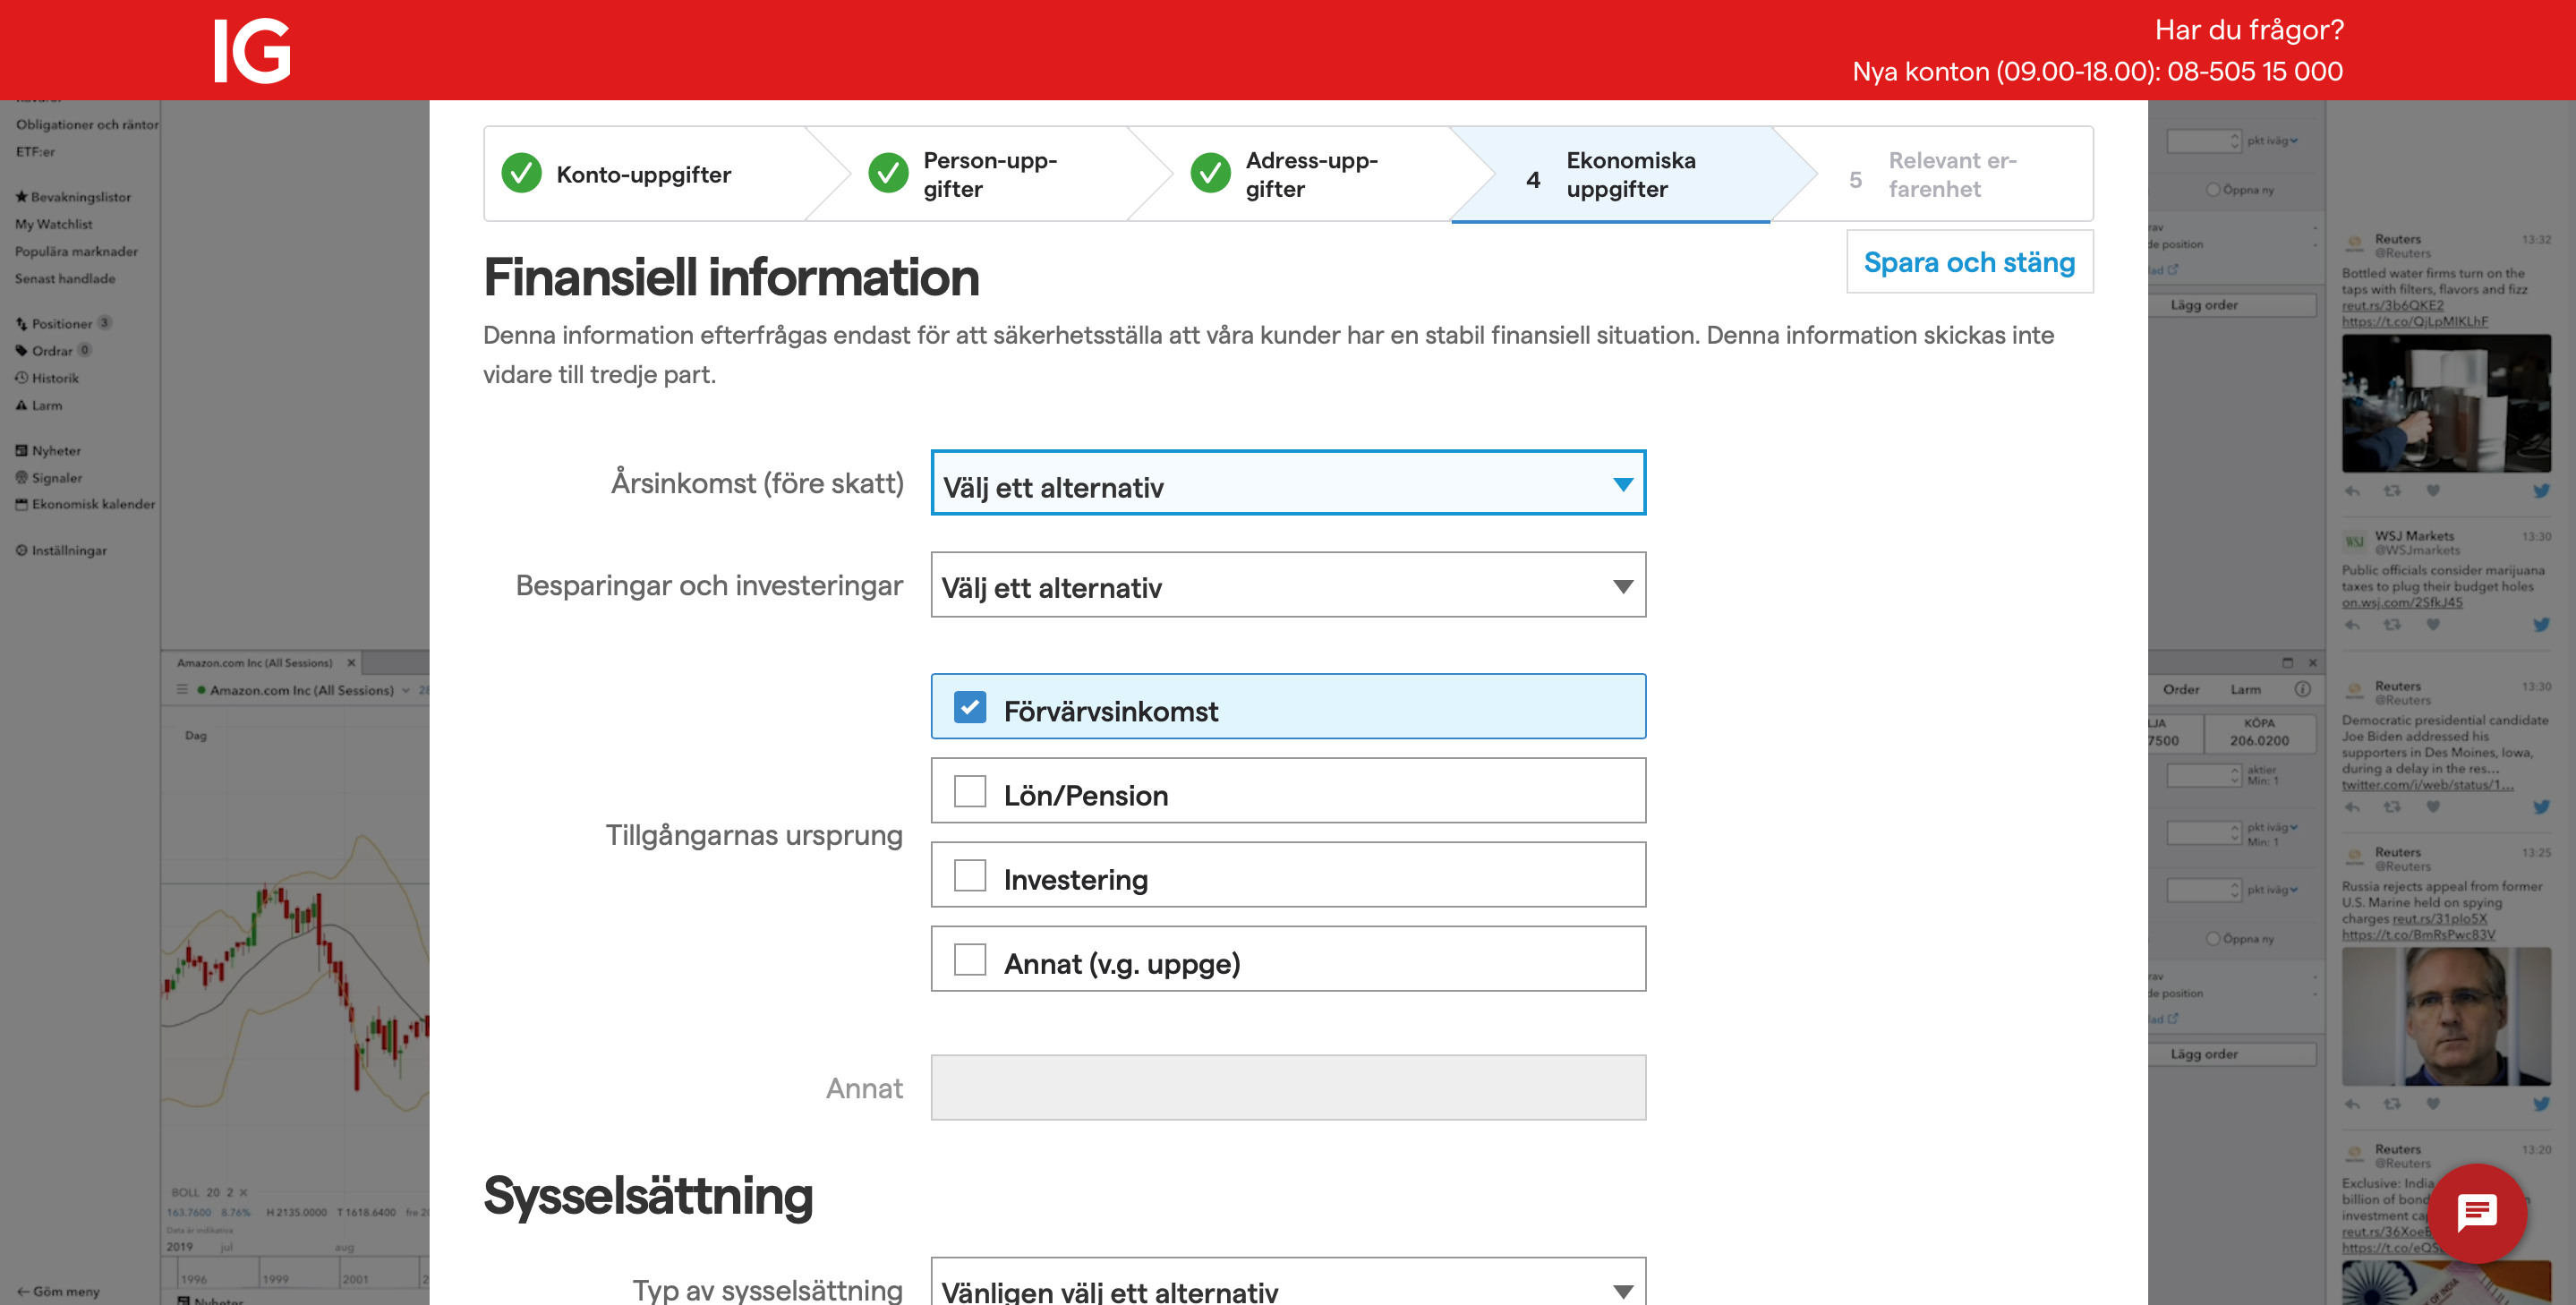This screenshot has height=1305, width=2576.
Task: Click arrow icon on Besparingar och investeringar
Action: coord(1622,586)
